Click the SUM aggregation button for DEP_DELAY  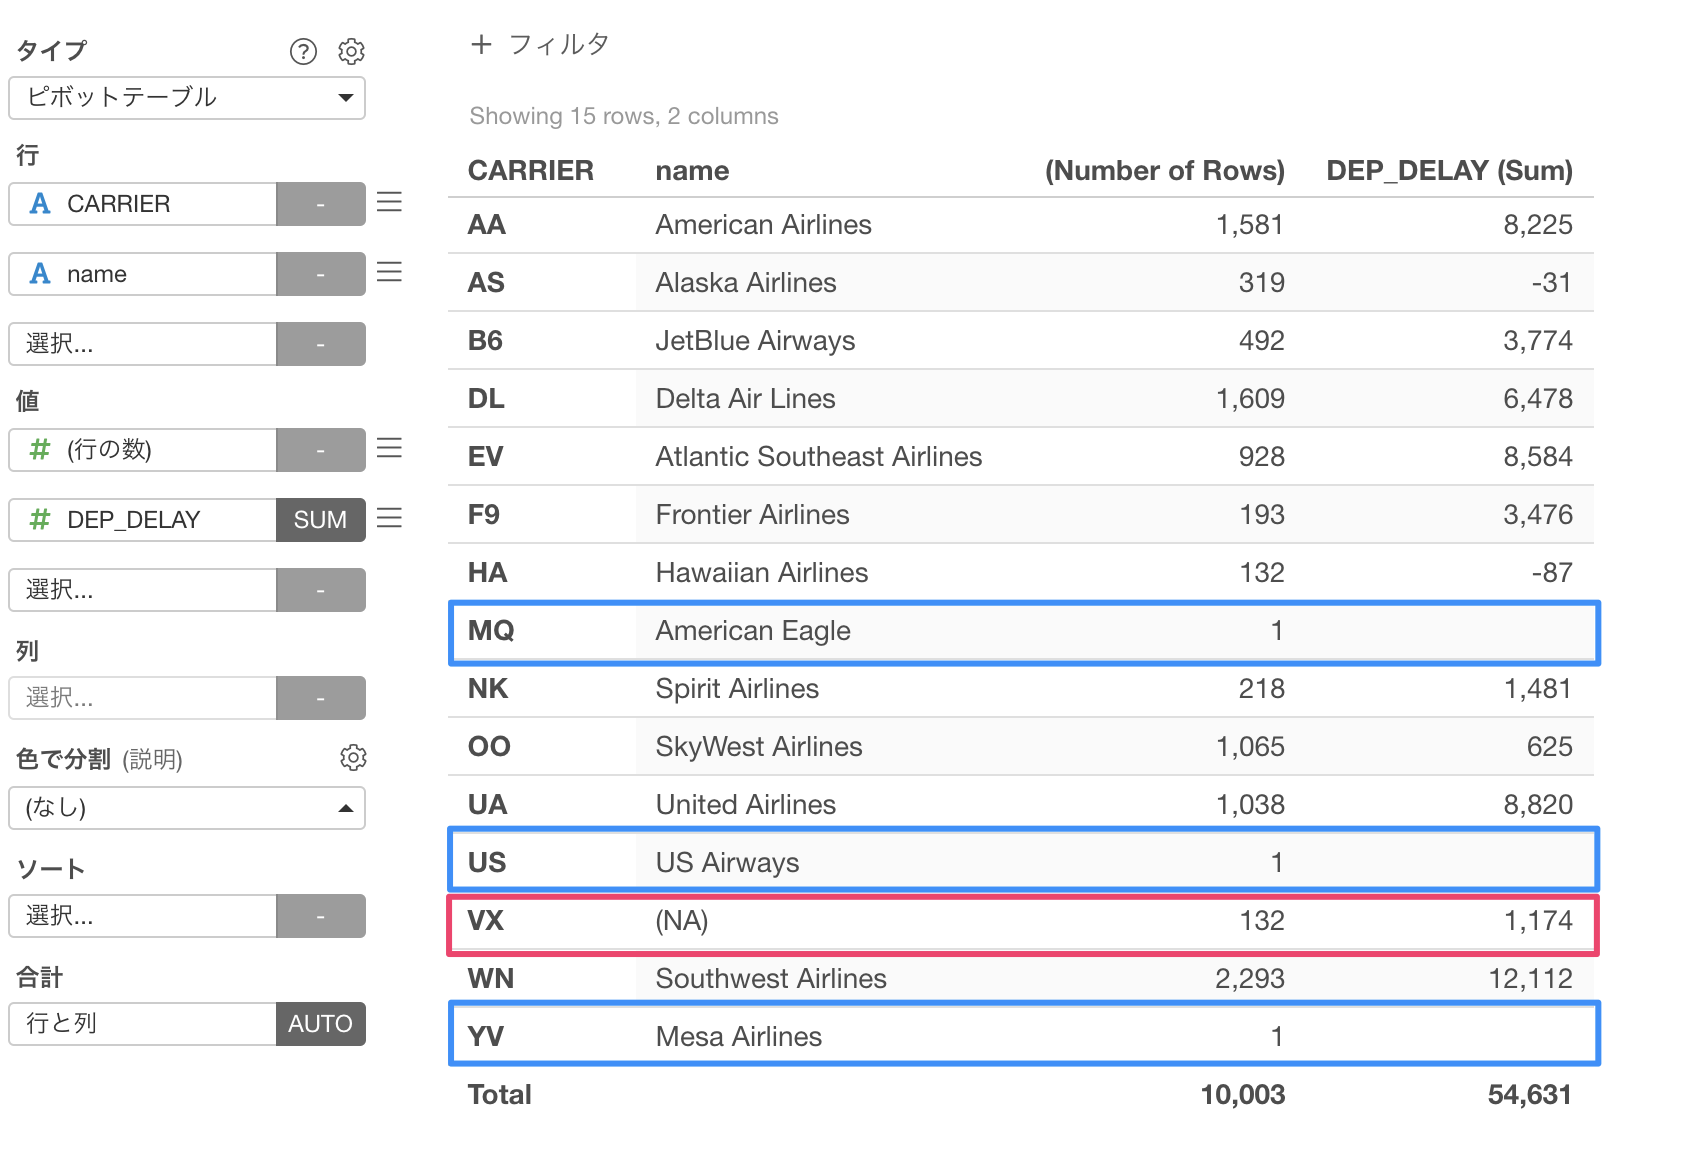(x=321, y=520)
